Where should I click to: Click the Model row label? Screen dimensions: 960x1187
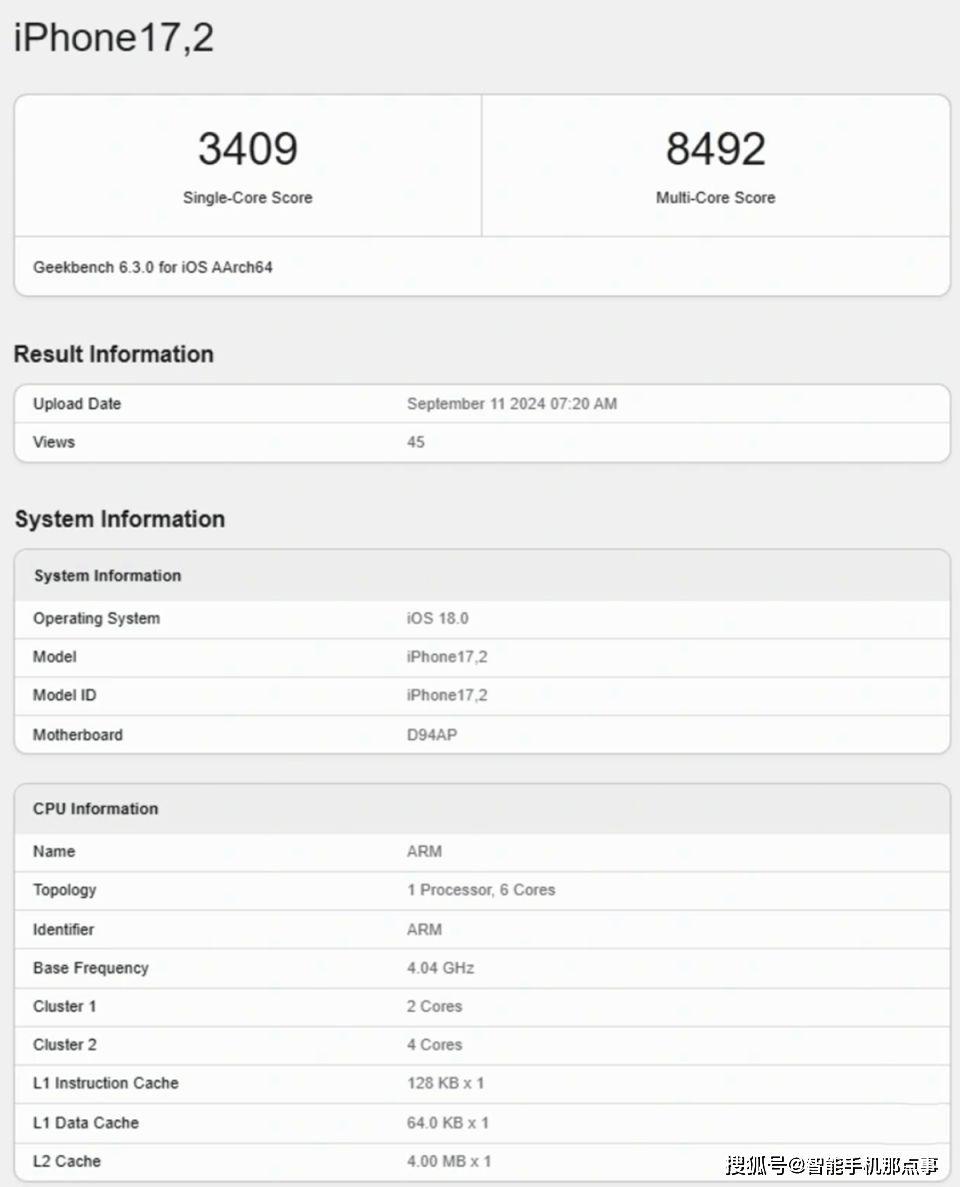coord(55,656)
